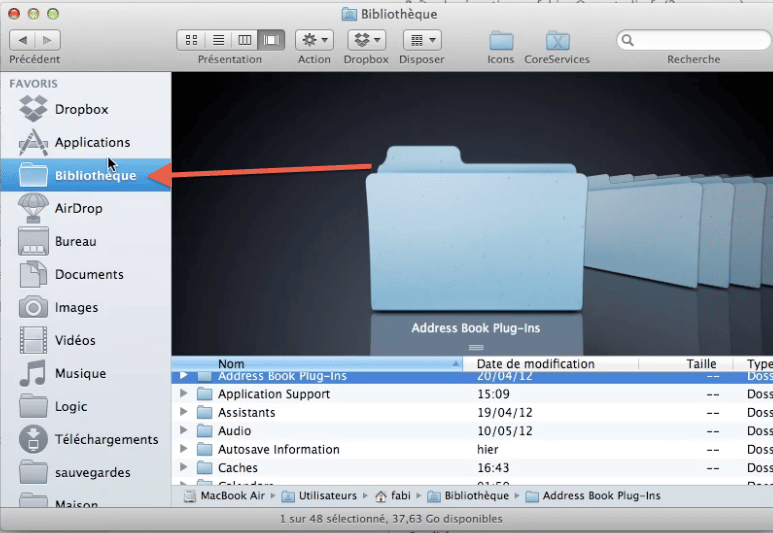Go forward with the right arrow button
773x533 pixels.
pos(48,40)
